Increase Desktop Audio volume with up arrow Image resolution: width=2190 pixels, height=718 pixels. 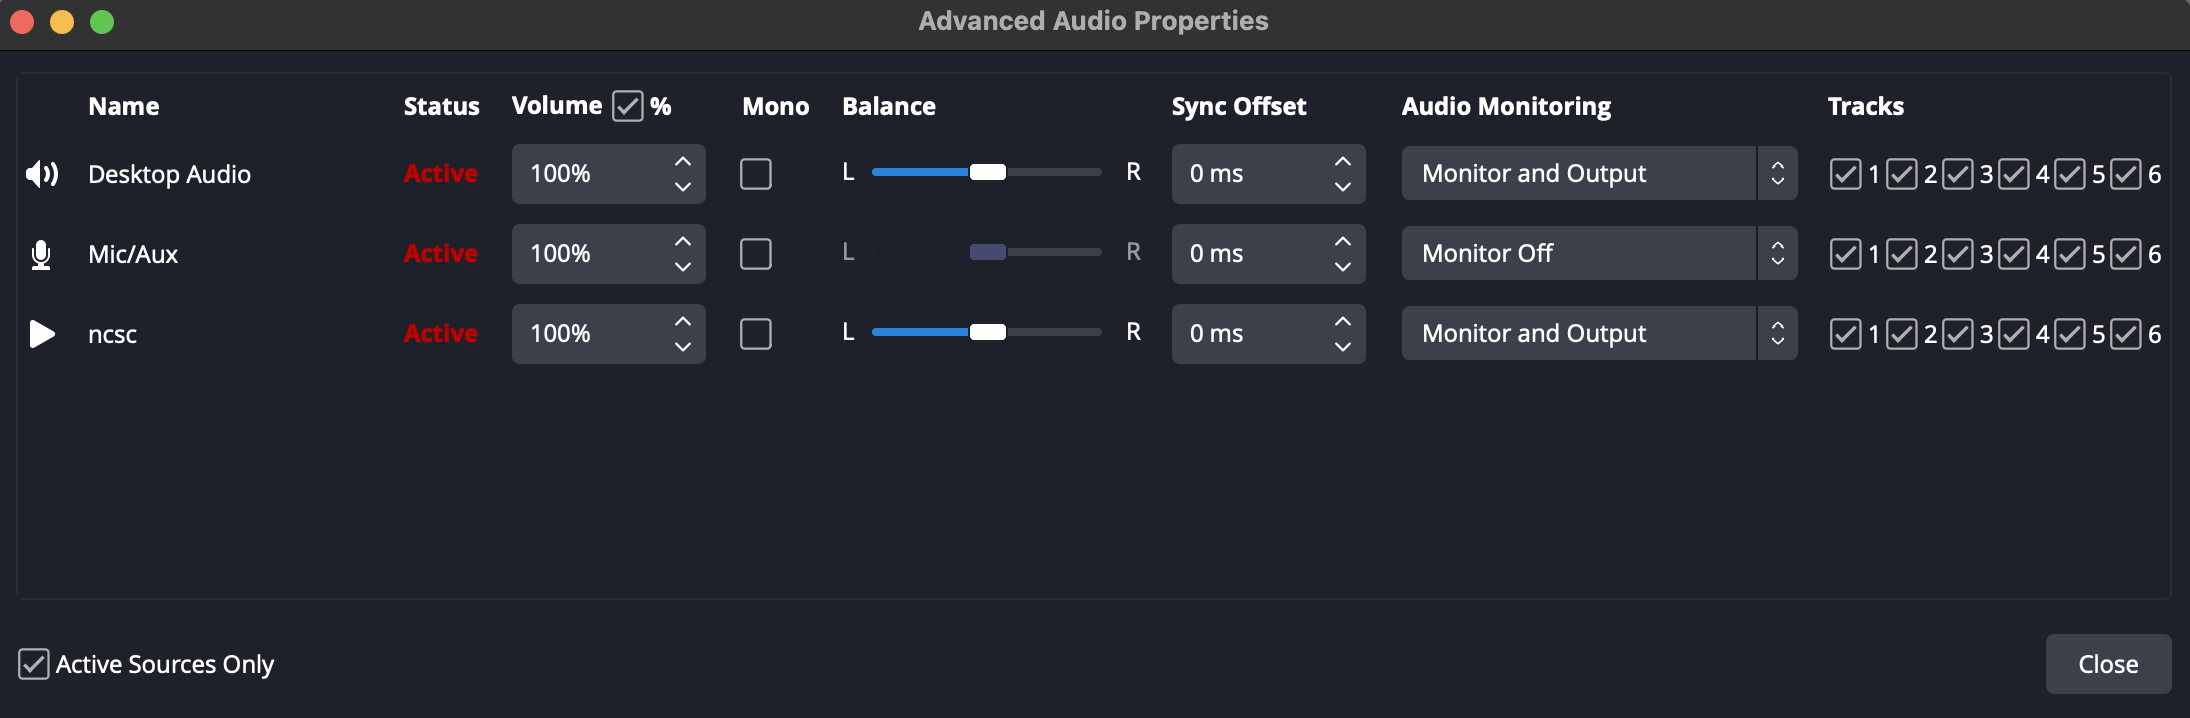[x=683, y=161]
